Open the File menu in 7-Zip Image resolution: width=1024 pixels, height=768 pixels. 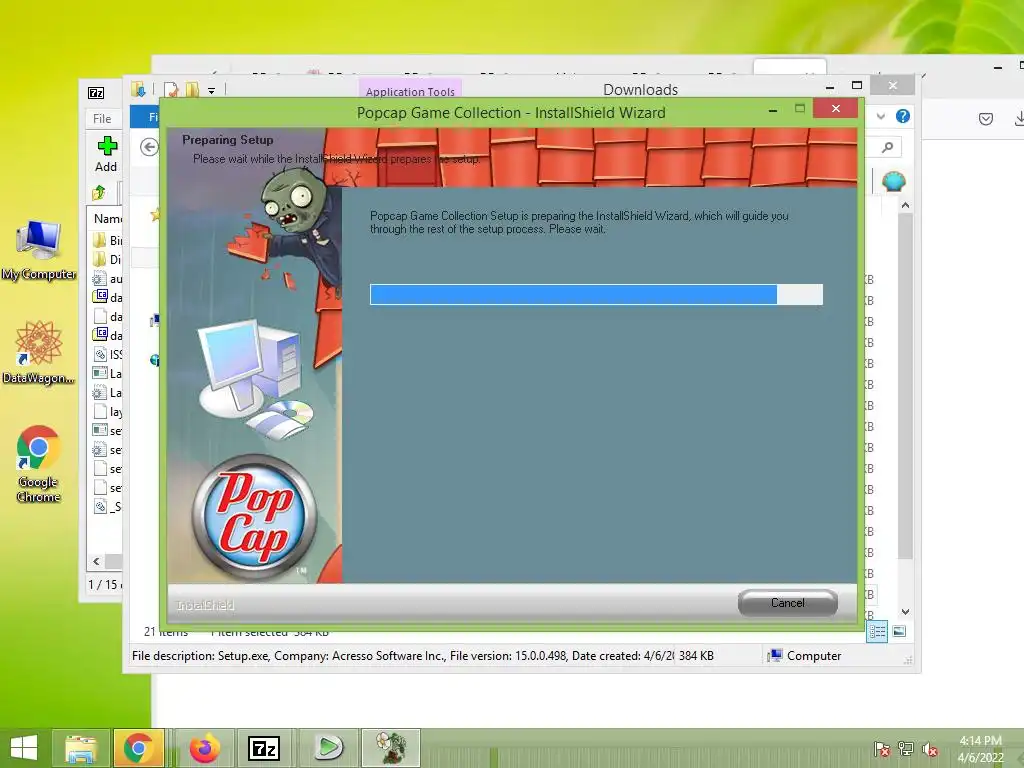pyautogui.click(x=102, y=118)
